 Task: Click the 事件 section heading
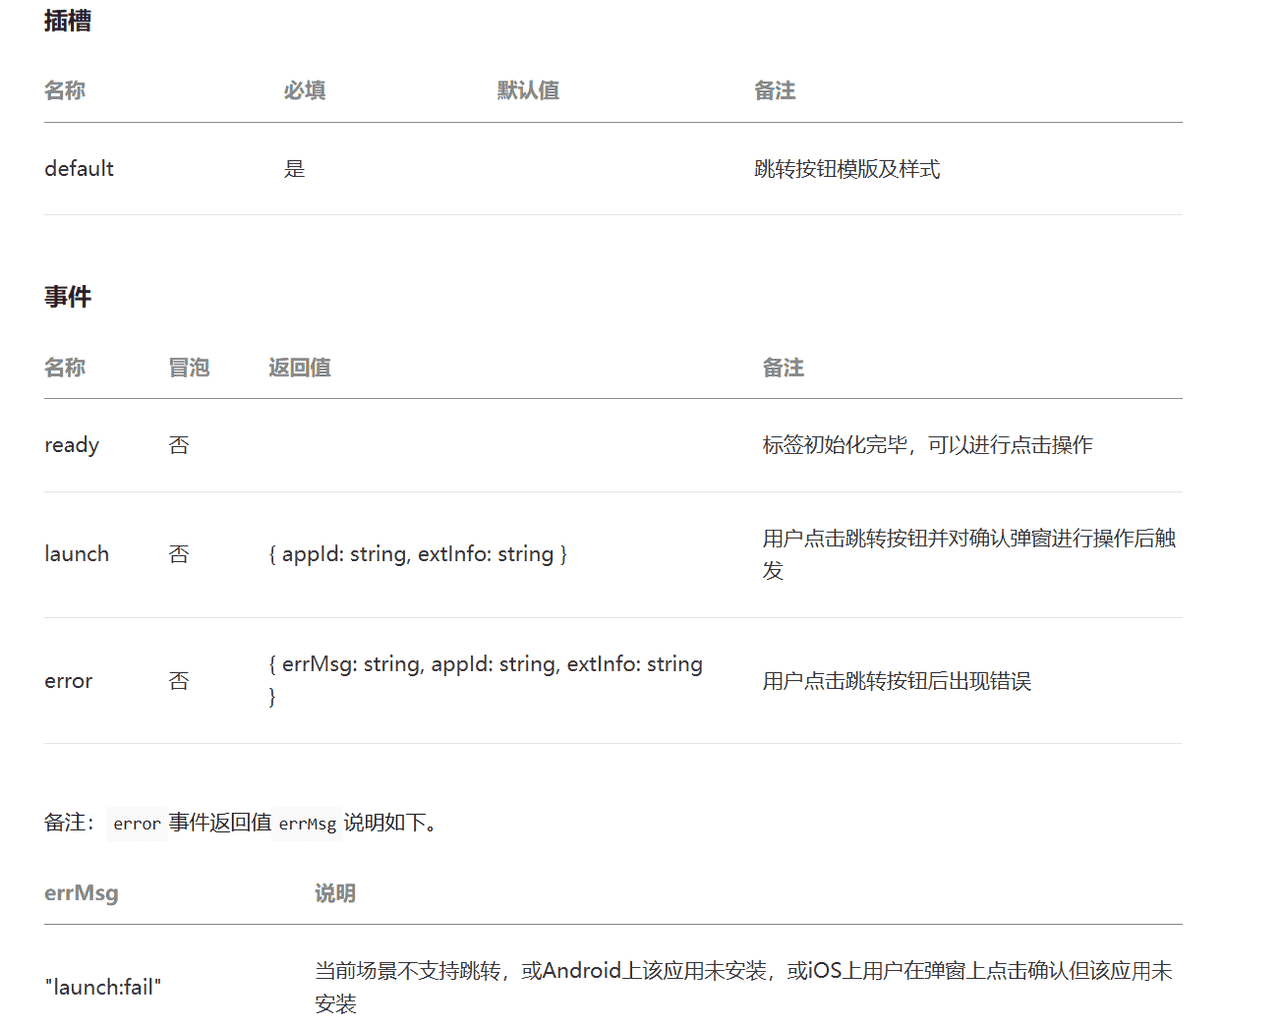click(68, 296)
